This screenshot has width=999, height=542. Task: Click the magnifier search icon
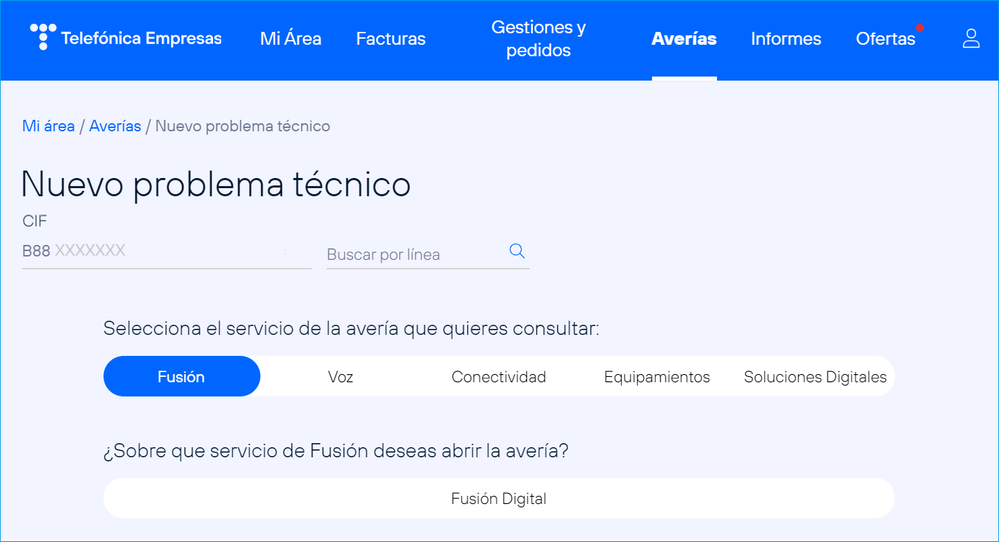click(517, 251)
